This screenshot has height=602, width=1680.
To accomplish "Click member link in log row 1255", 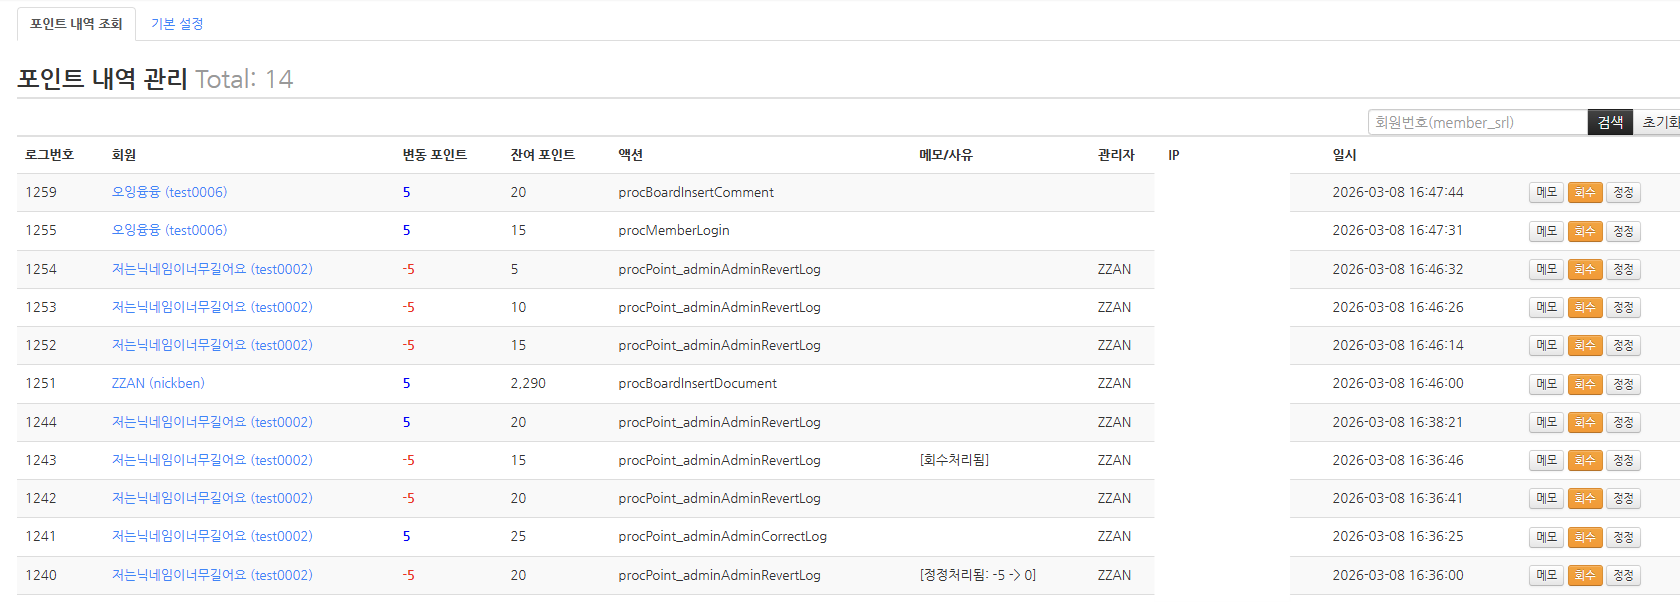I will point(169,230).
